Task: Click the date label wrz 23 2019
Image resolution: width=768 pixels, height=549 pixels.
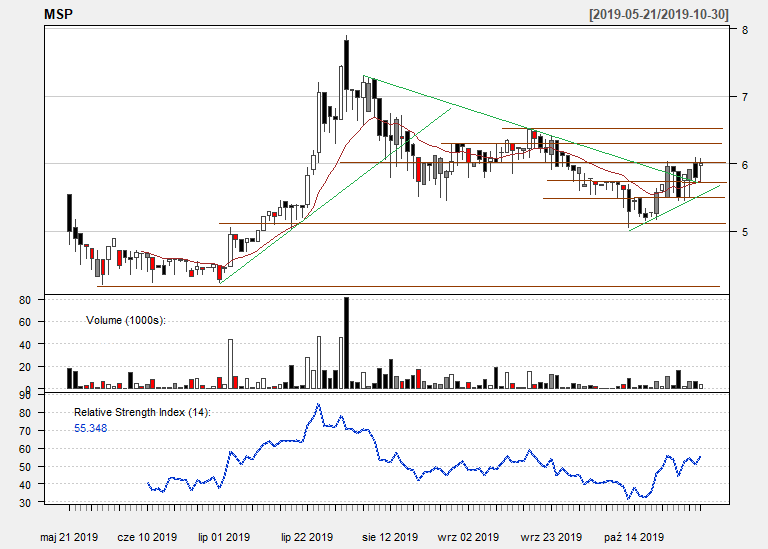Action: [552, 537]
